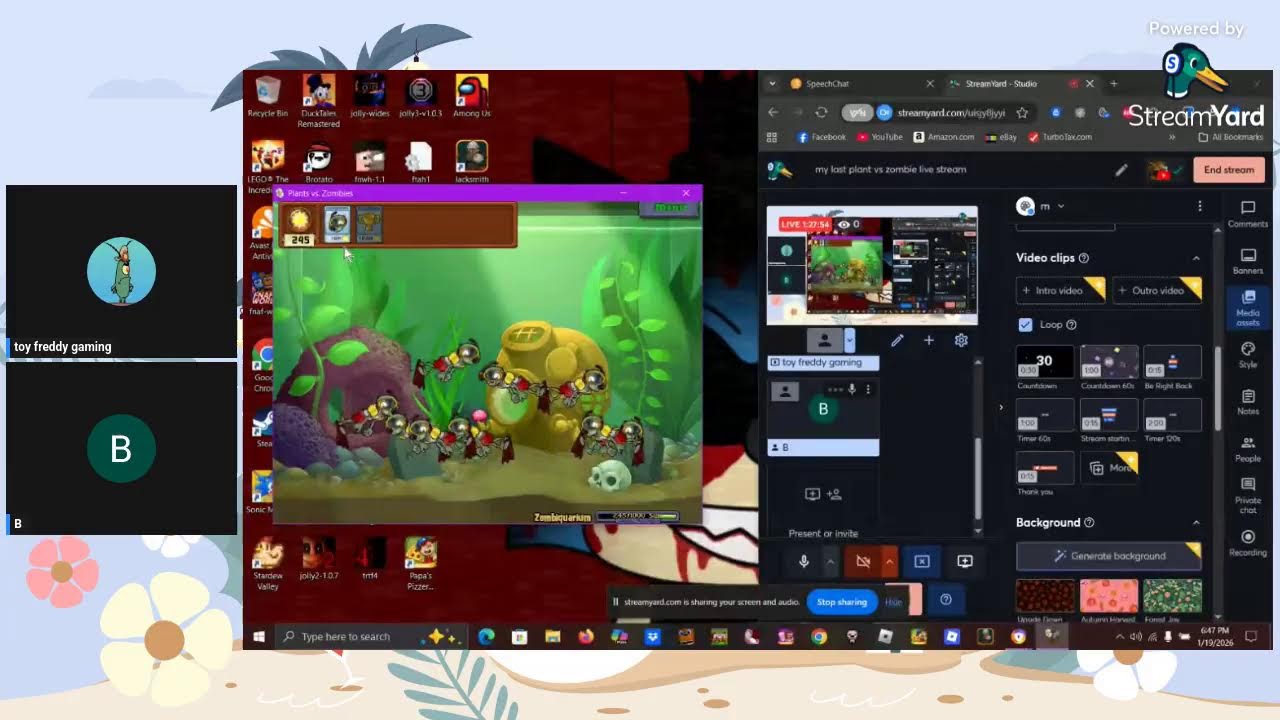The height and width of the screenshot is (720, 1280).
Task: Expand camera options arrow
Action: 889,562
